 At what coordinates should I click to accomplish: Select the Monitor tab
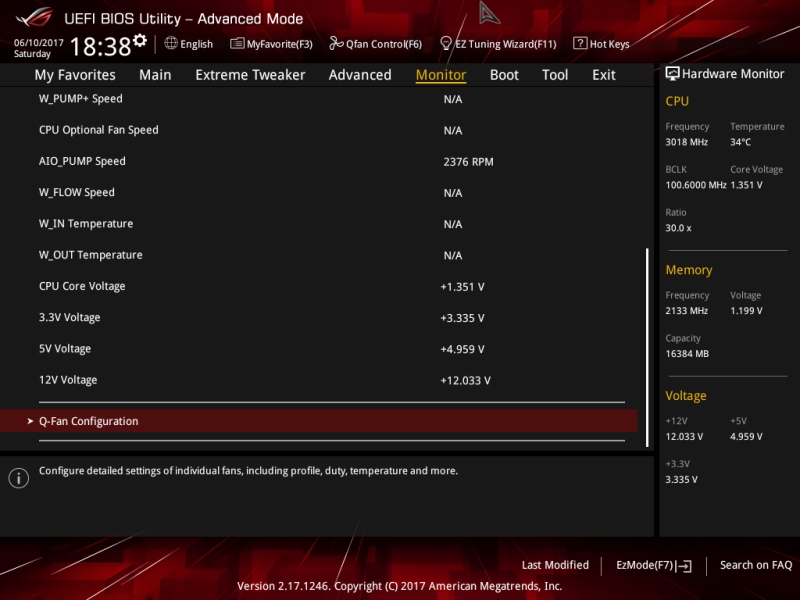(x=441, y=75)
